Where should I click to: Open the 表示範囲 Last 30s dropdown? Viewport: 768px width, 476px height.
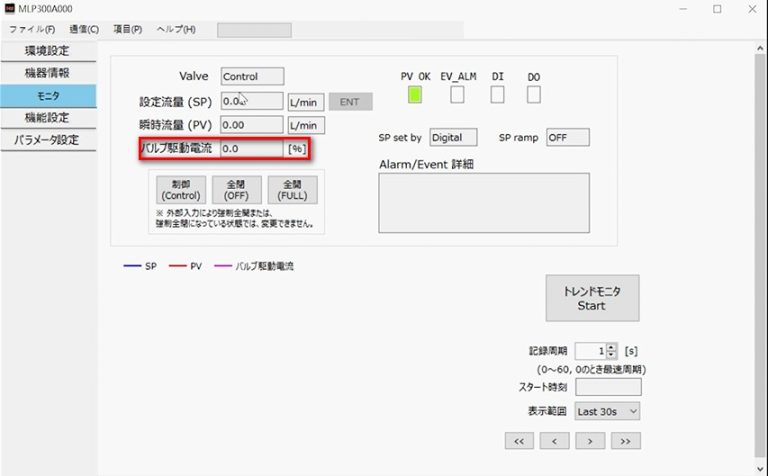[x=607, y=411]
